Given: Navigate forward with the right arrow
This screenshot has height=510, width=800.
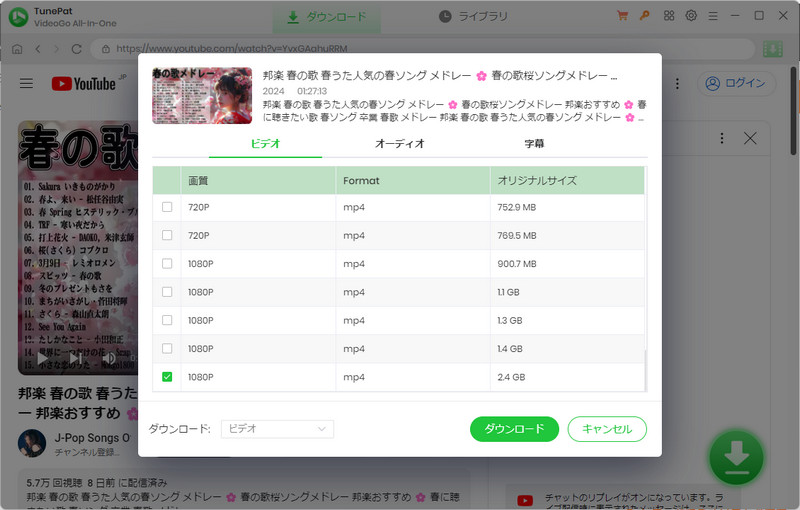Looking at the screenshot, I should pyautogui.click(x=57, y=49).
